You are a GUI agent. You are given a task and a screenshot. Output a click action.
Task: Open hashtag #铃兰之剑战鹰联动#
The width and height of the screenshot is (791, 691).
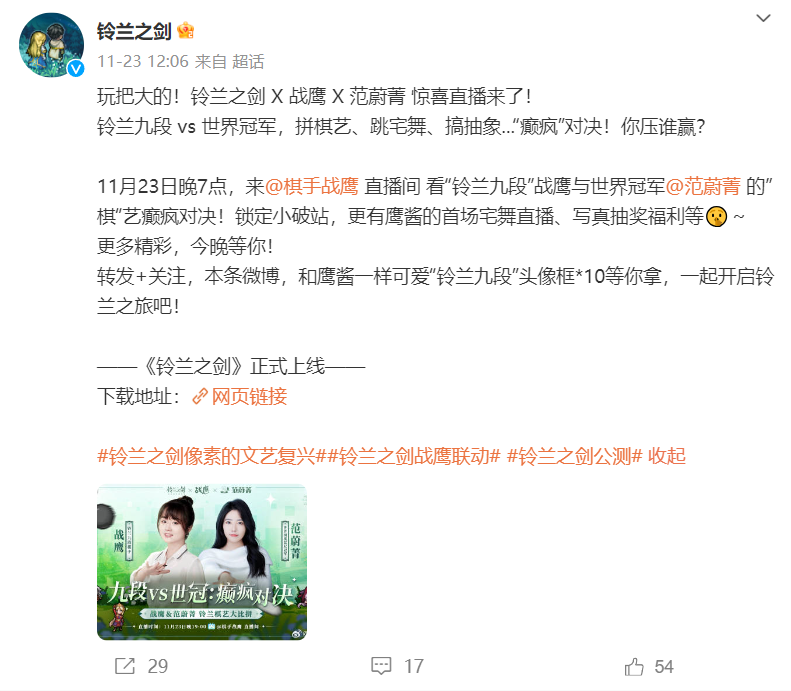click(x=414, y=456)
